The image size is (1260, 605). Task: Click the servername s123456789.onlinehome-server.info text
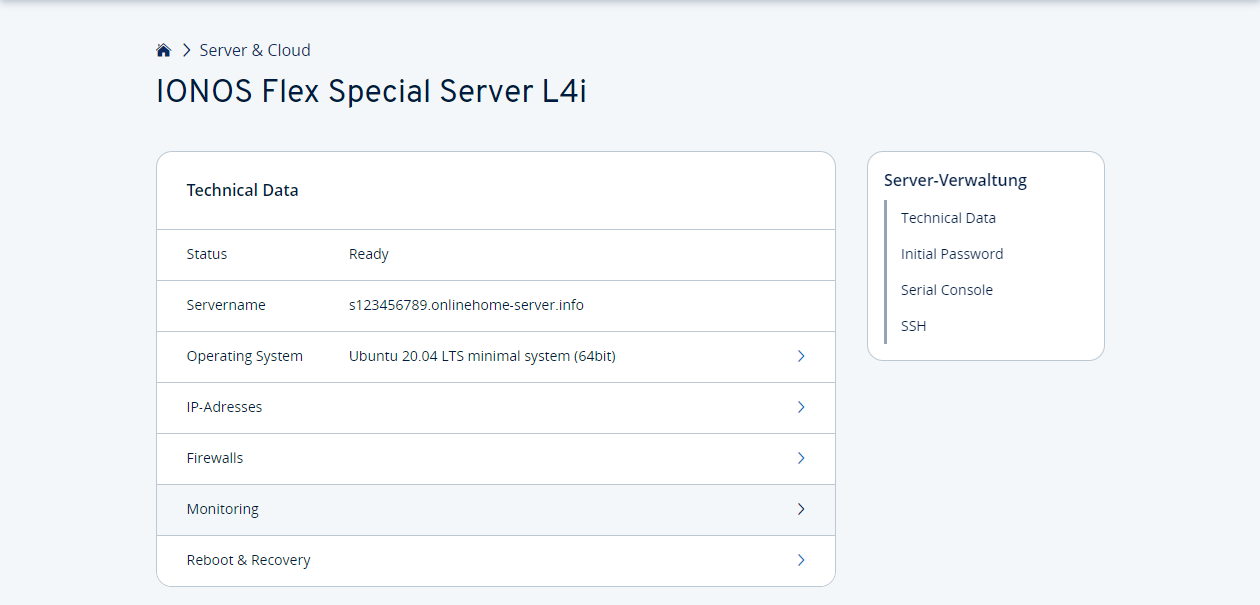pos(466,305)
